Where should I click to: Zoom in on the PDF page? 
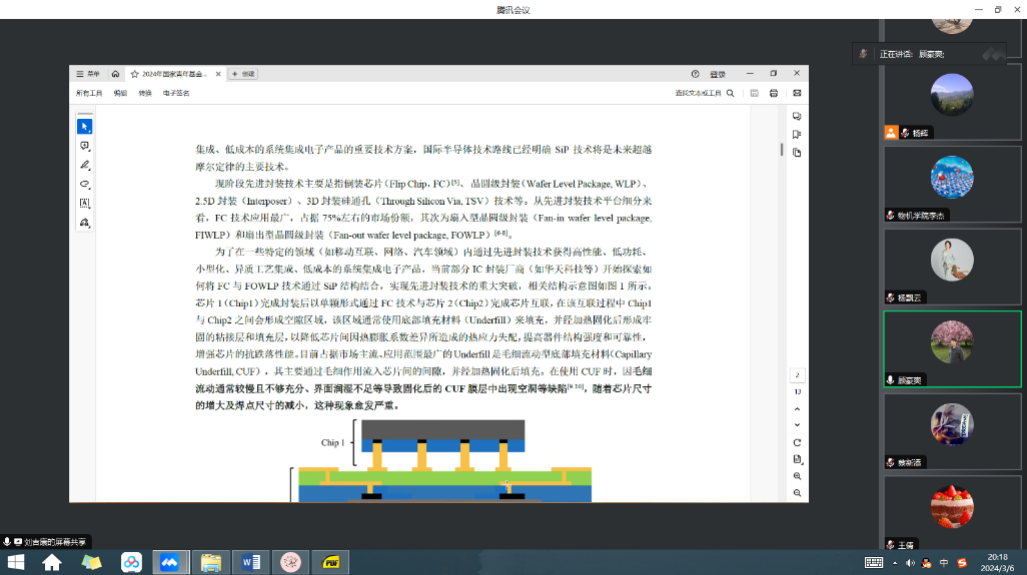(x=797, y=477)
